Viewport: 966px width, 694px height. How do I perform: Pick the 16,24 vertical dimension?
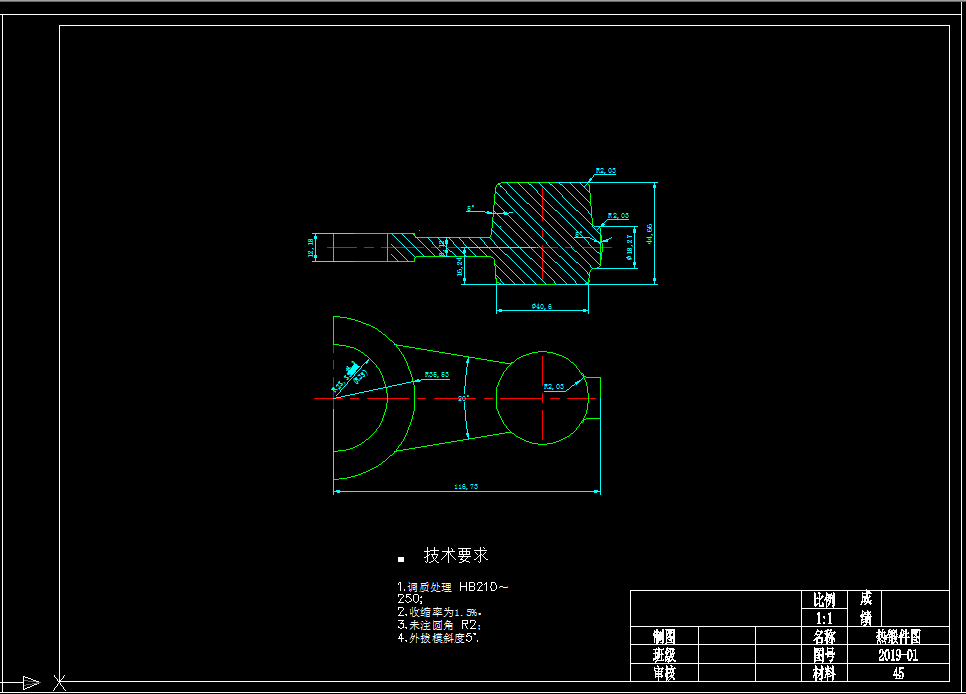tap(459, 266)
